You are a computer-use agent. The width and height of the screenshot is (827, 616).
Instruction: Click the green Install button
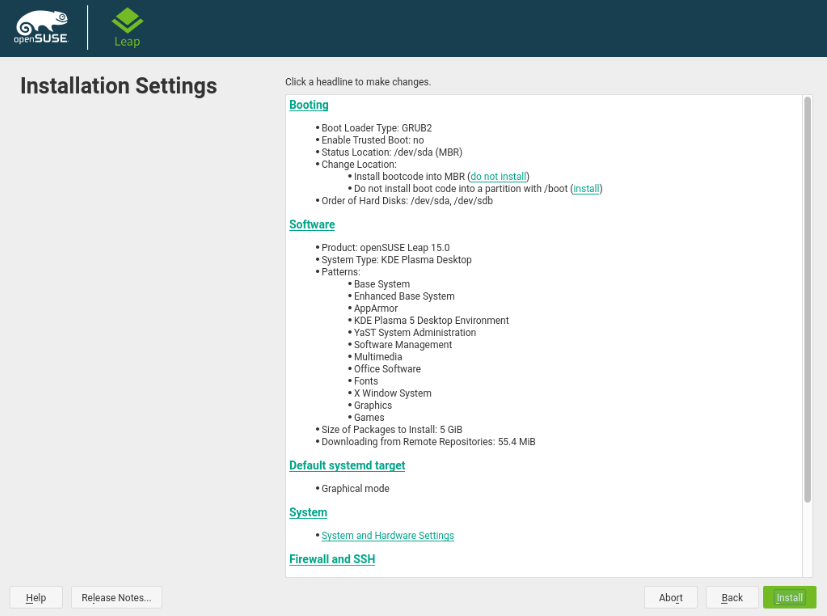point(789,598)
